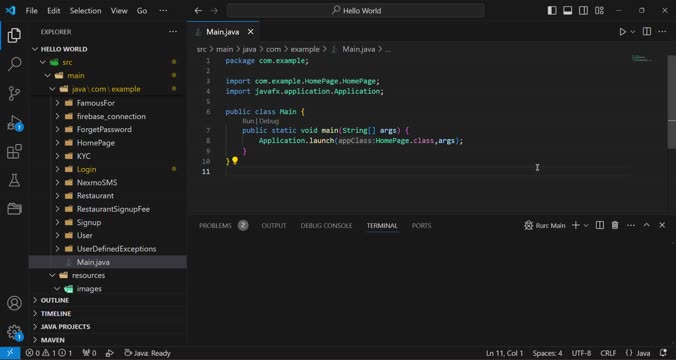Click Java: Ready status item
This screenshot has width=676, height=360.
pyautogui.click(x=147, y=353)
